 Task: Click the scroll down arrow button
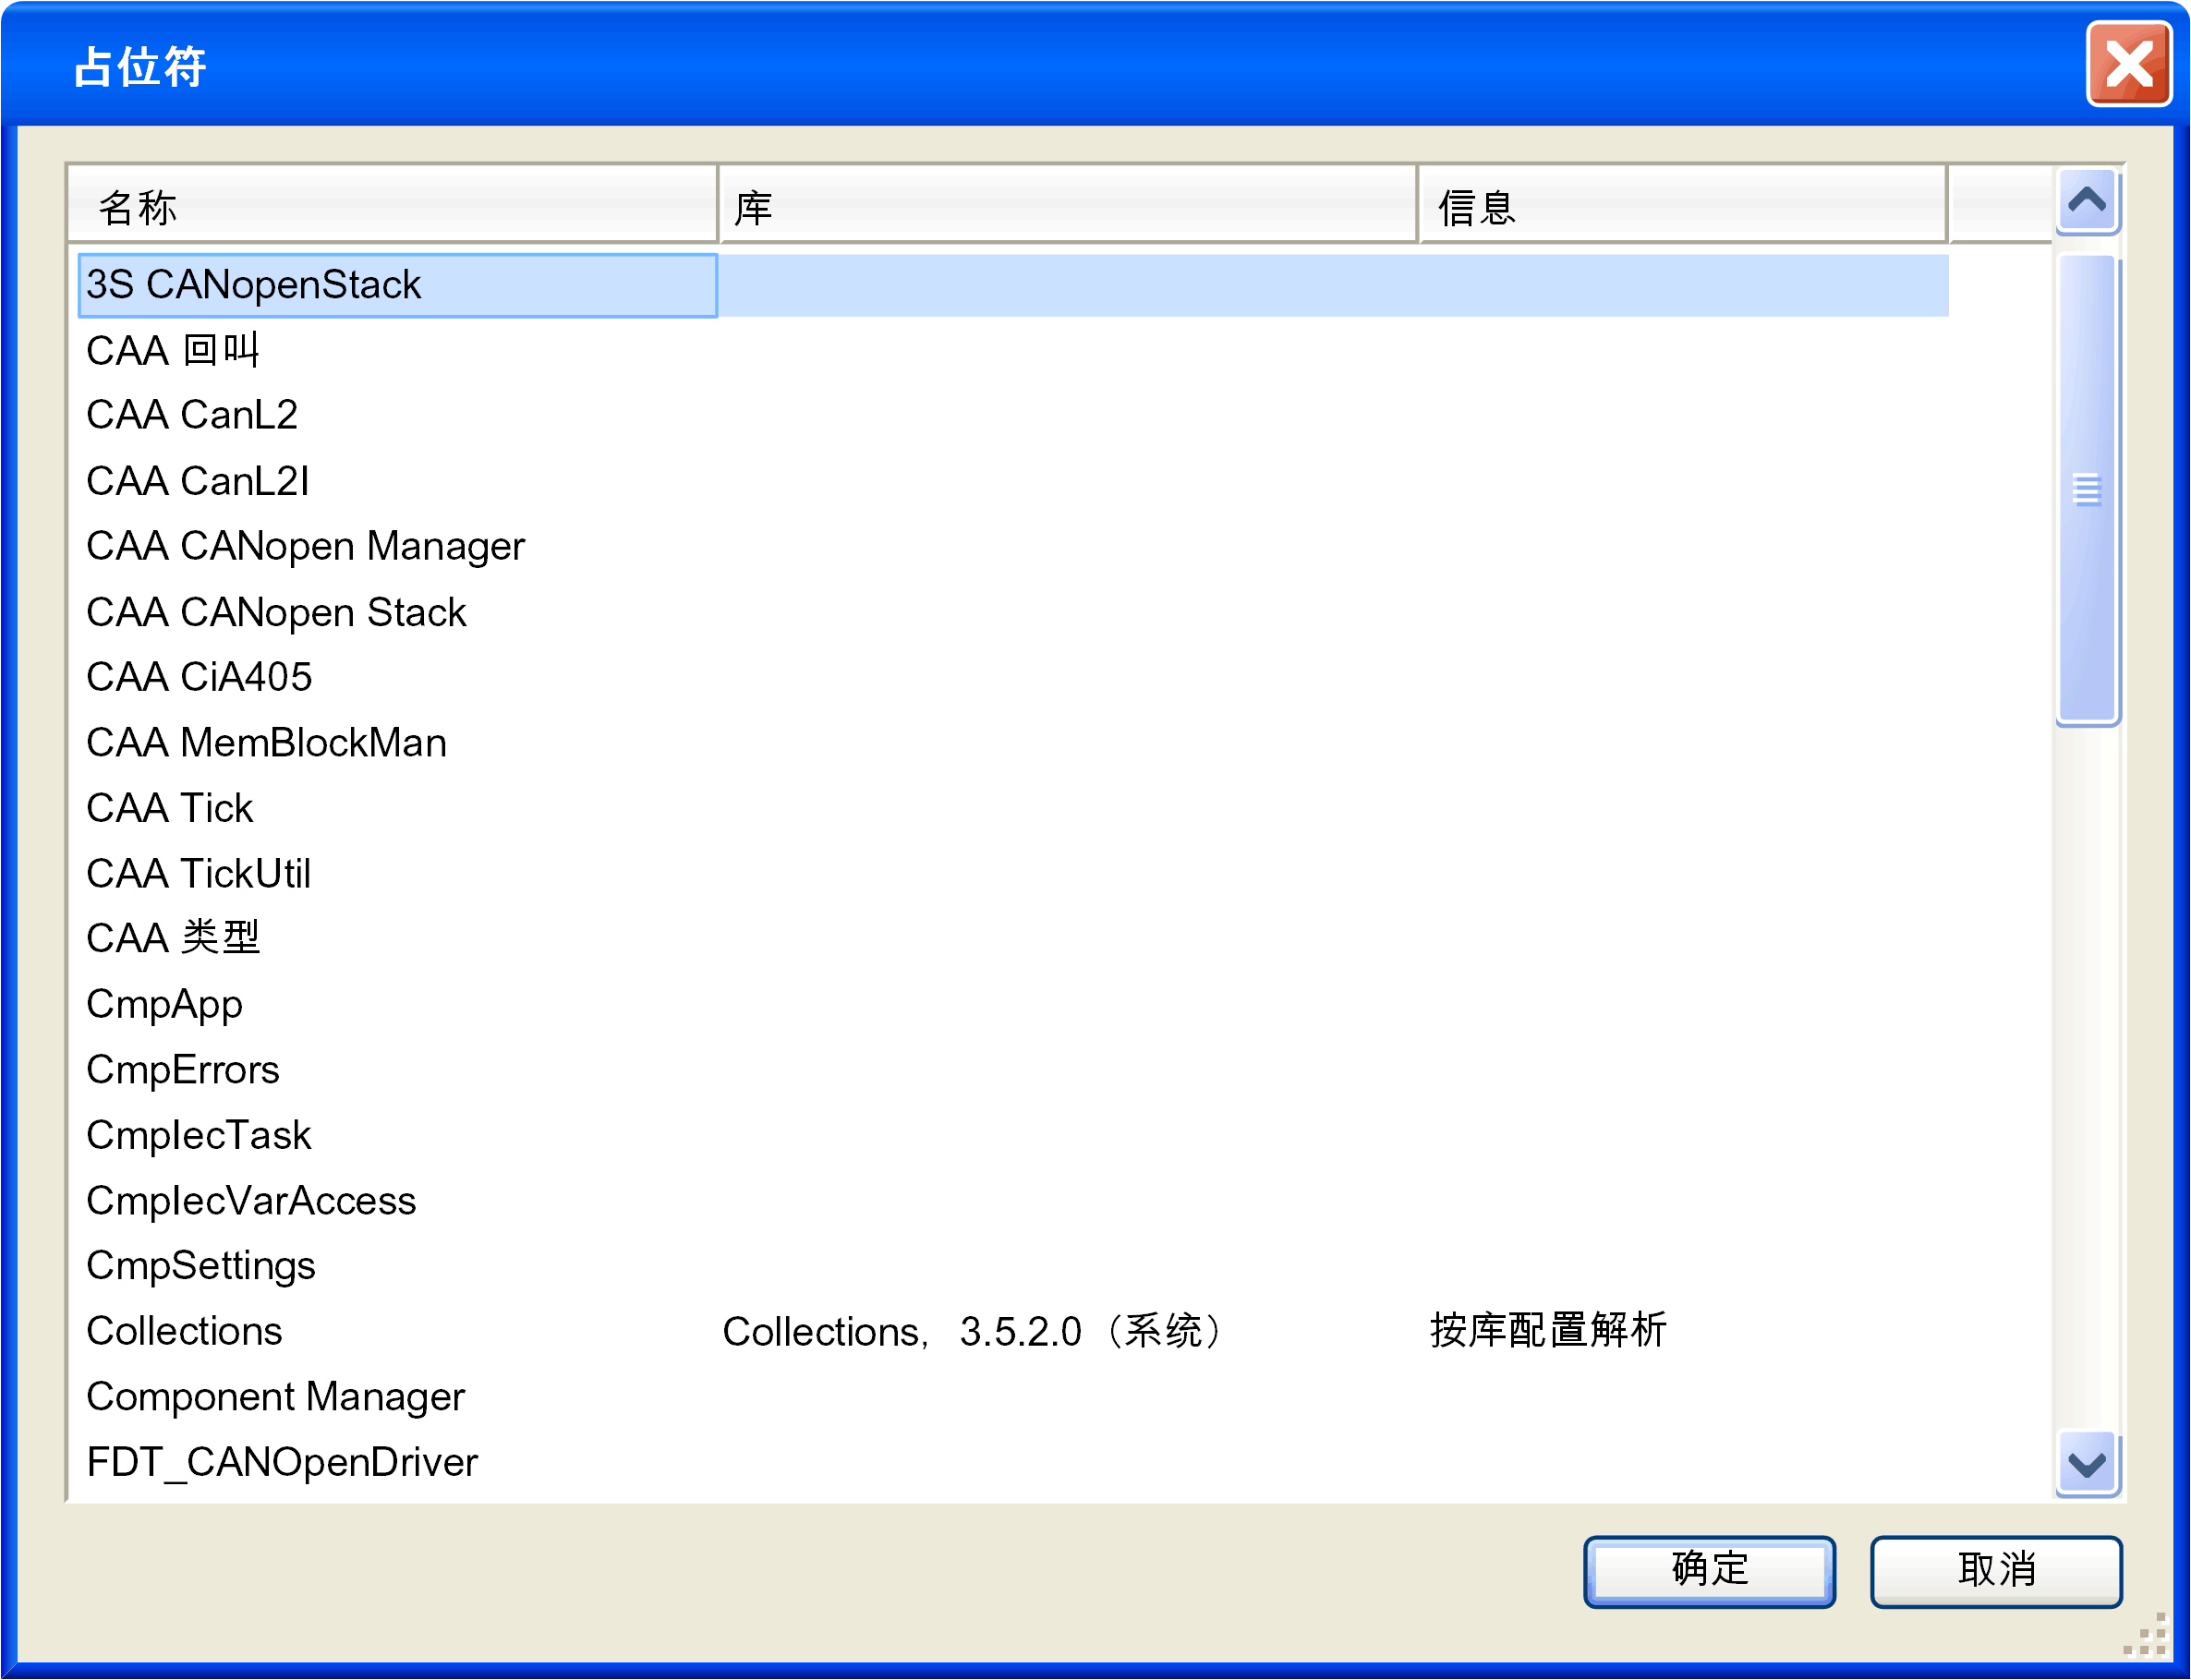(x=2087, y=1463)
